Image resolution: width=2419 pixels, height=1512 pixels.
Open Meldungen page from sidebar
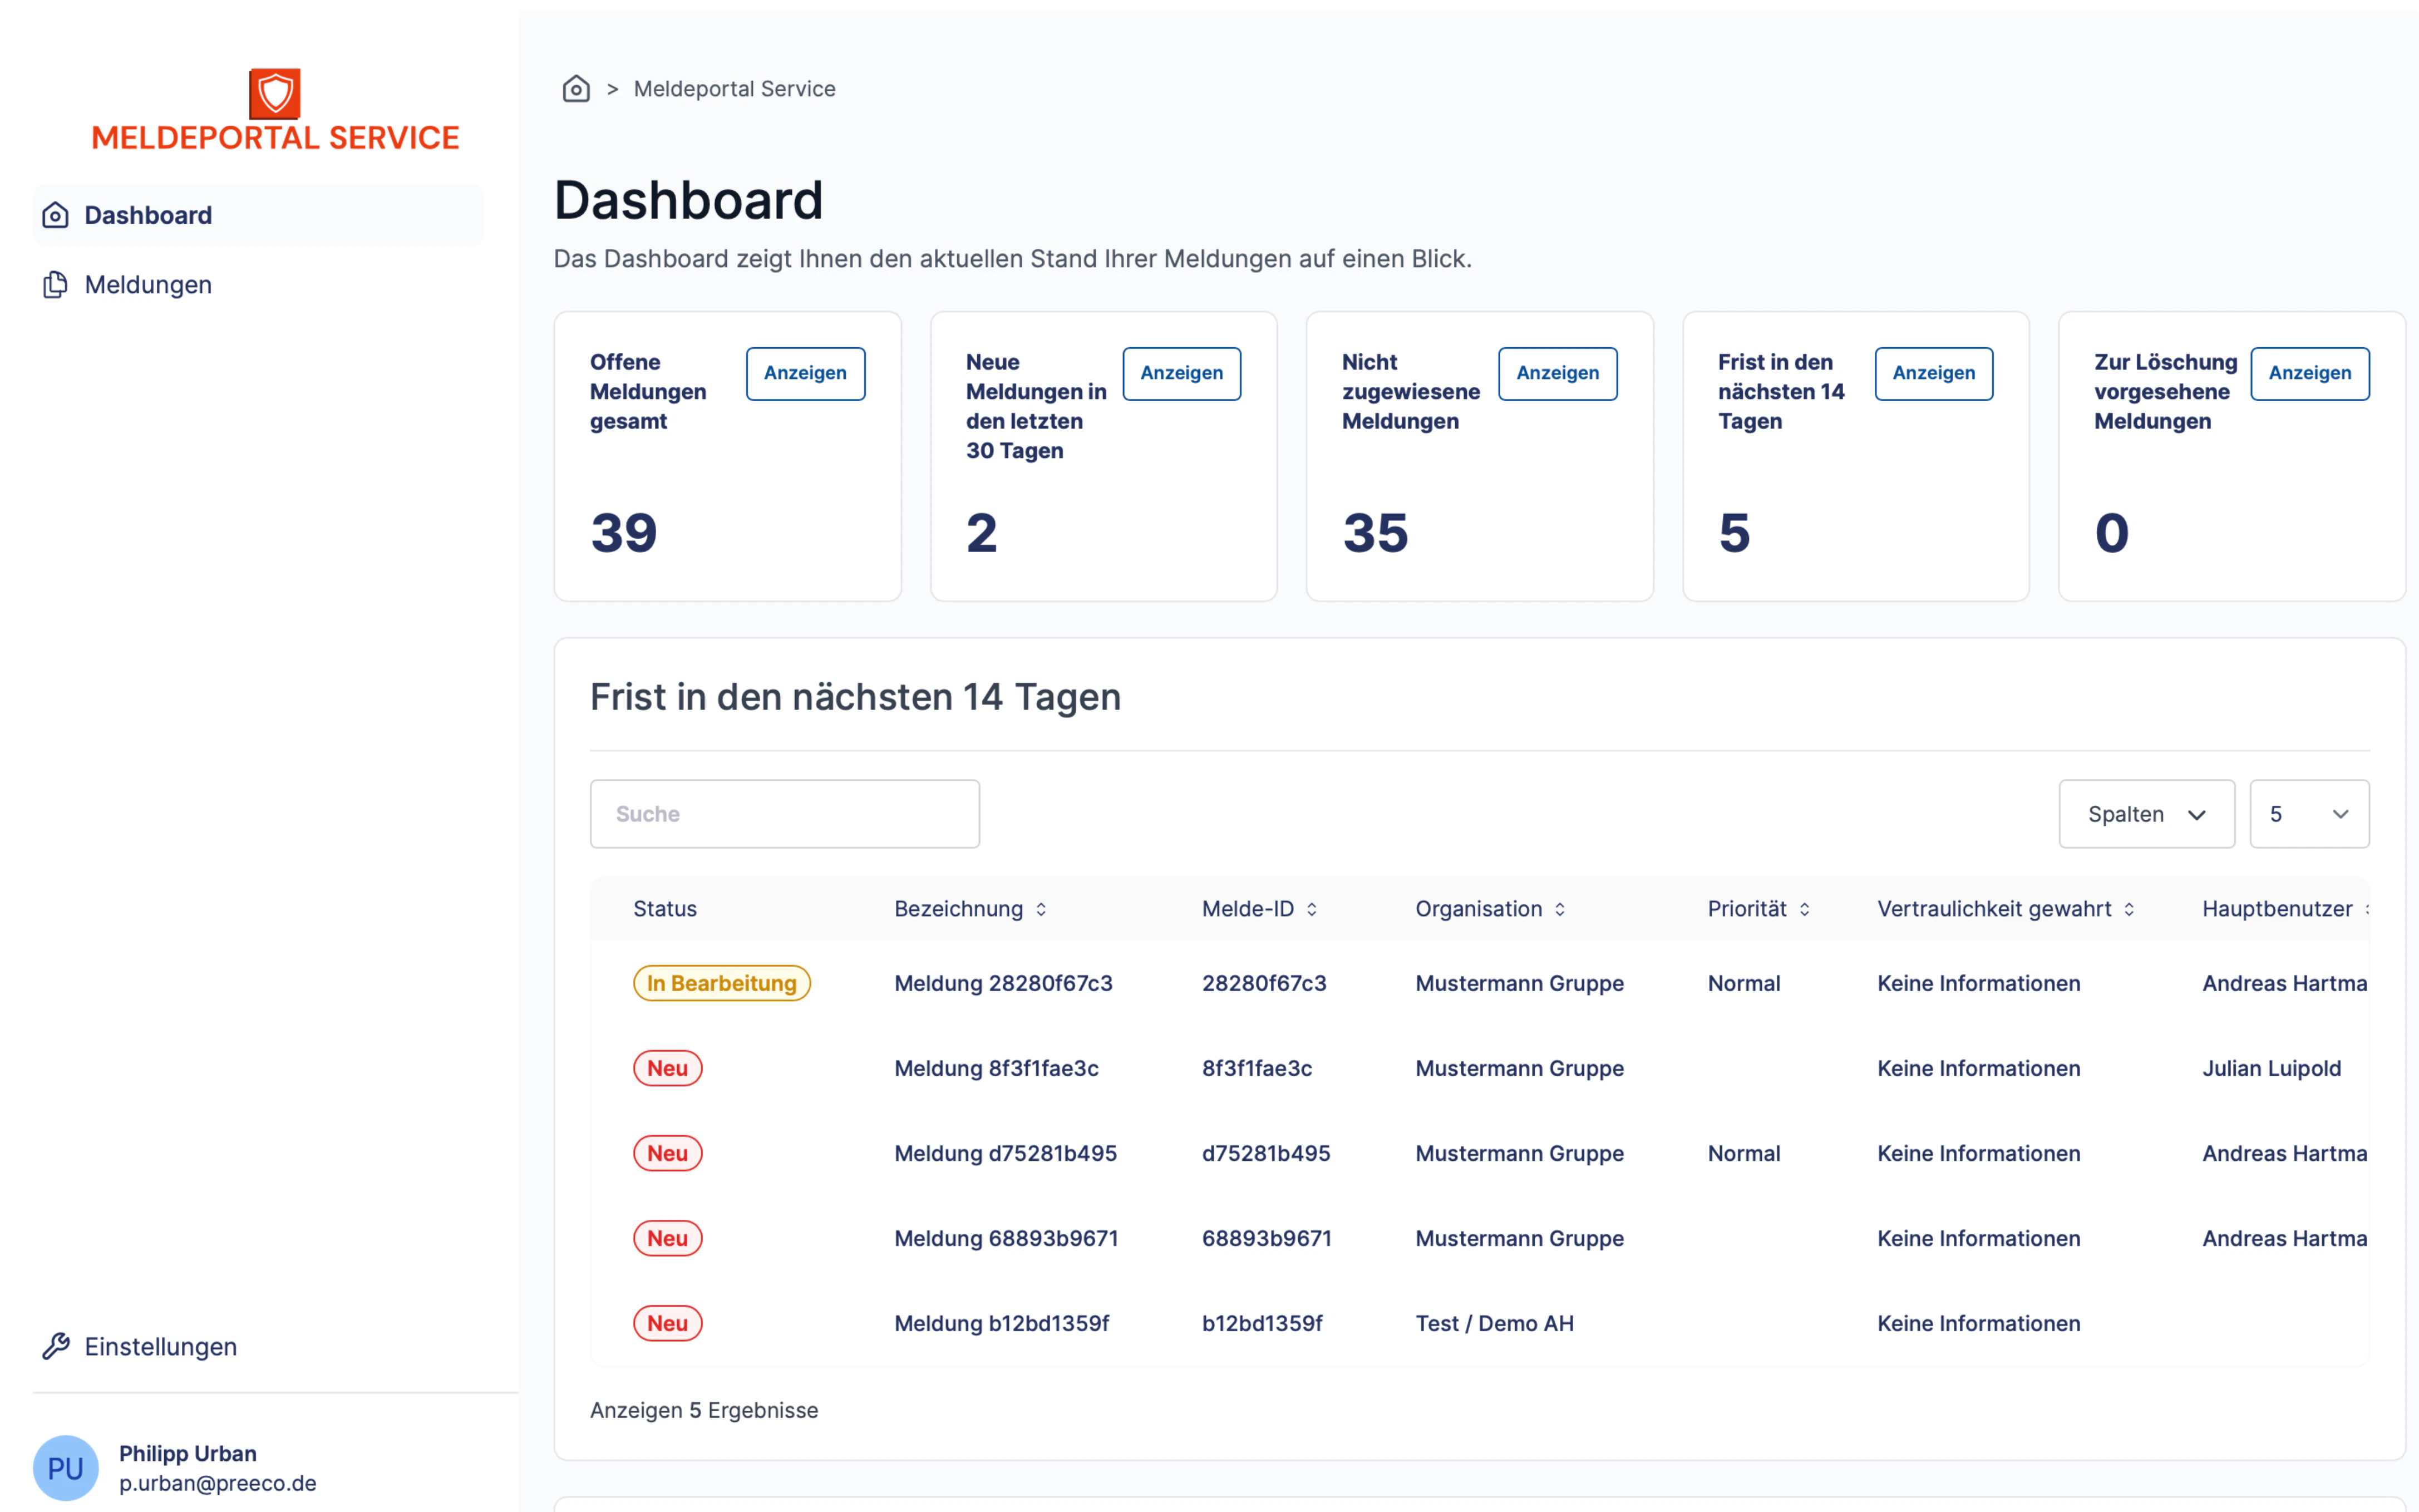click(x=148, y=285)
